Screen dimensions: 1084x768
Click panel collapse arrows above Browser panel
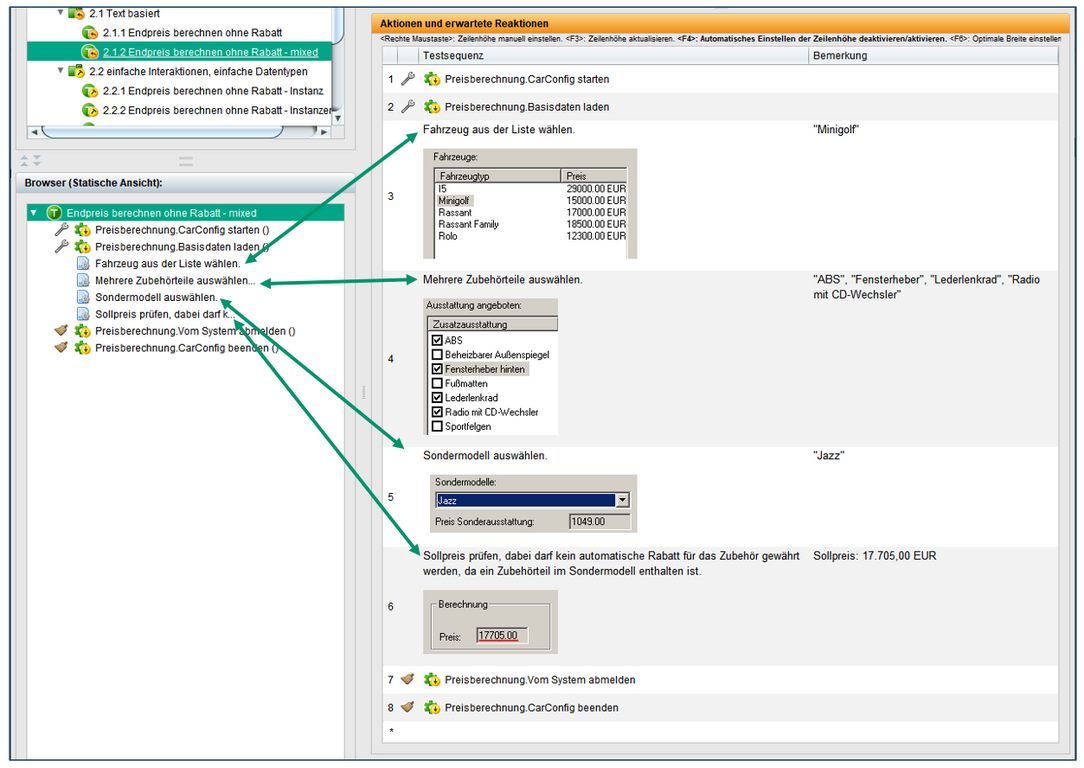pyautogui.click(x=30, y=160)
